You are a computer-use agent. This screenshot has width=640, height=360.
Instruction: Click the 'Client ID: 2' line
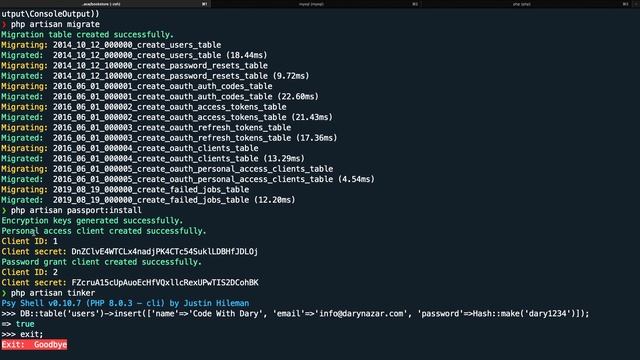point(30,272)
